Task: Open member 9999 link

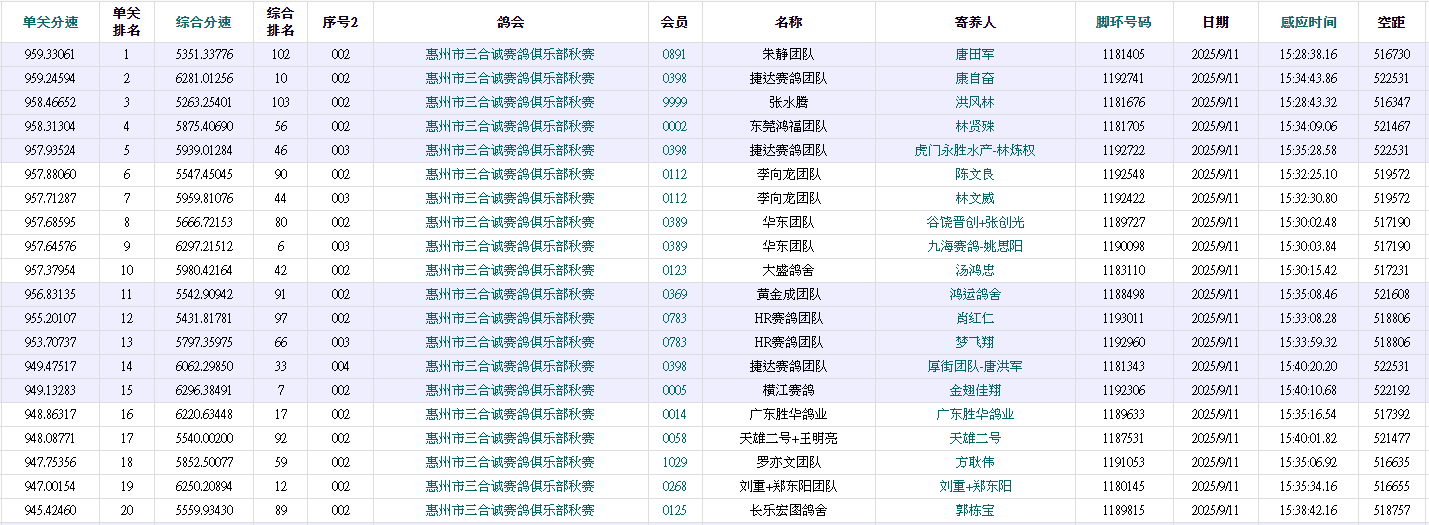Action: pos(674,102)
